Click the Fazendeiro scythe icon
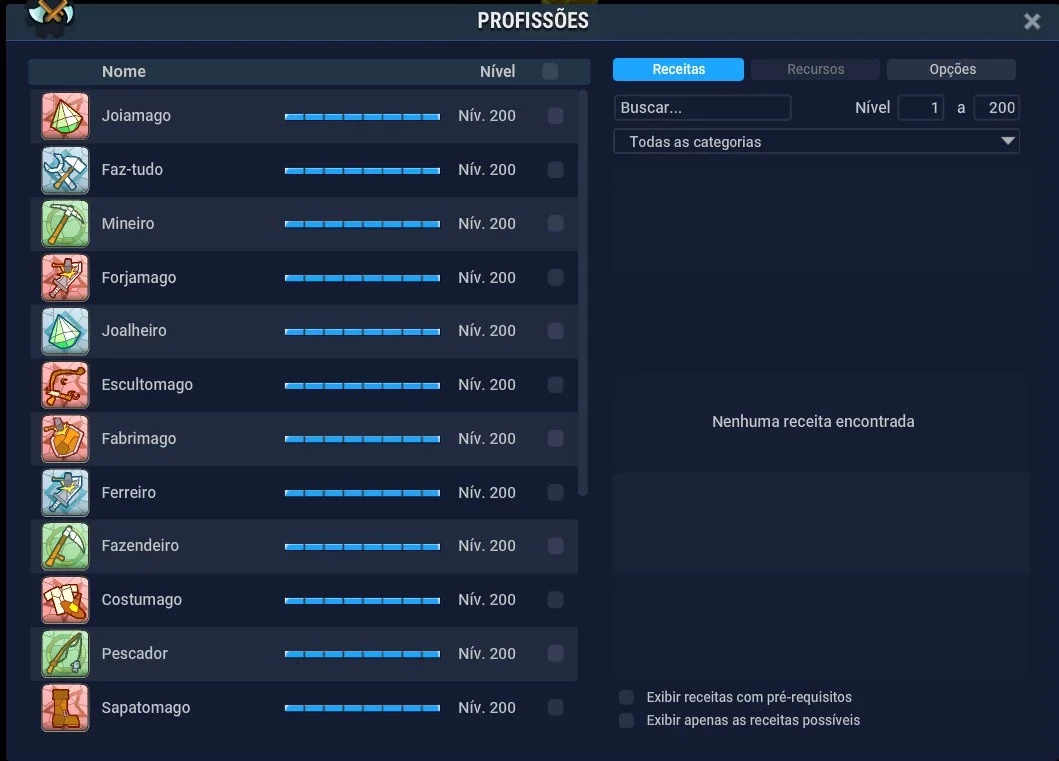This screenshot has height=761, width=1059. tap(65, 546)
